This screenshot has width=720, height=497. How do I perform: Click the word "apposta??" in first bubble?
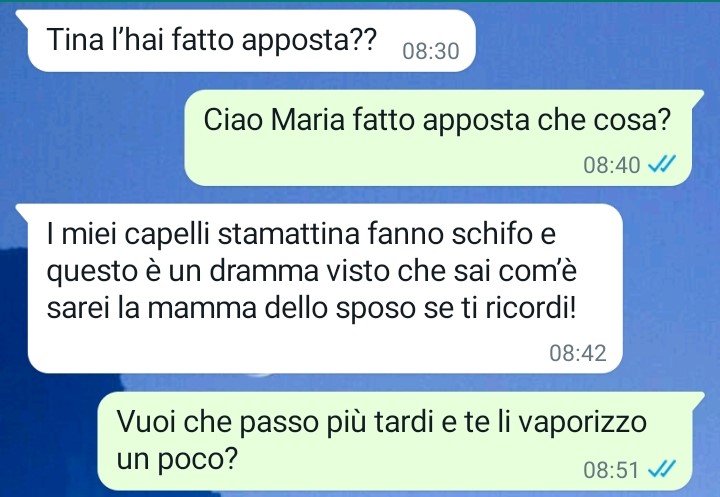[309, 40]
